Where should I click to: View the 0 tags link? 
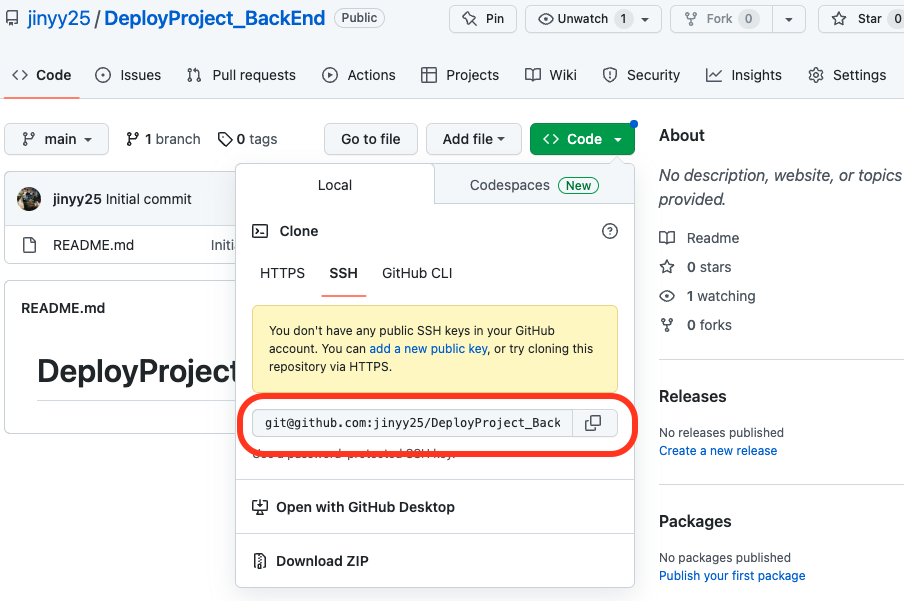(247, 139)
